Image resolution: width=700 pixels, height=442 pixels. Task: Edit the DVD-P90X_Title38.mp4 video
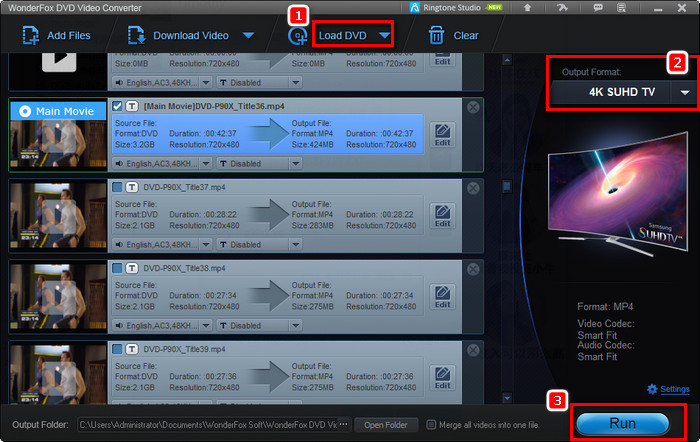[x=442, y=296]
